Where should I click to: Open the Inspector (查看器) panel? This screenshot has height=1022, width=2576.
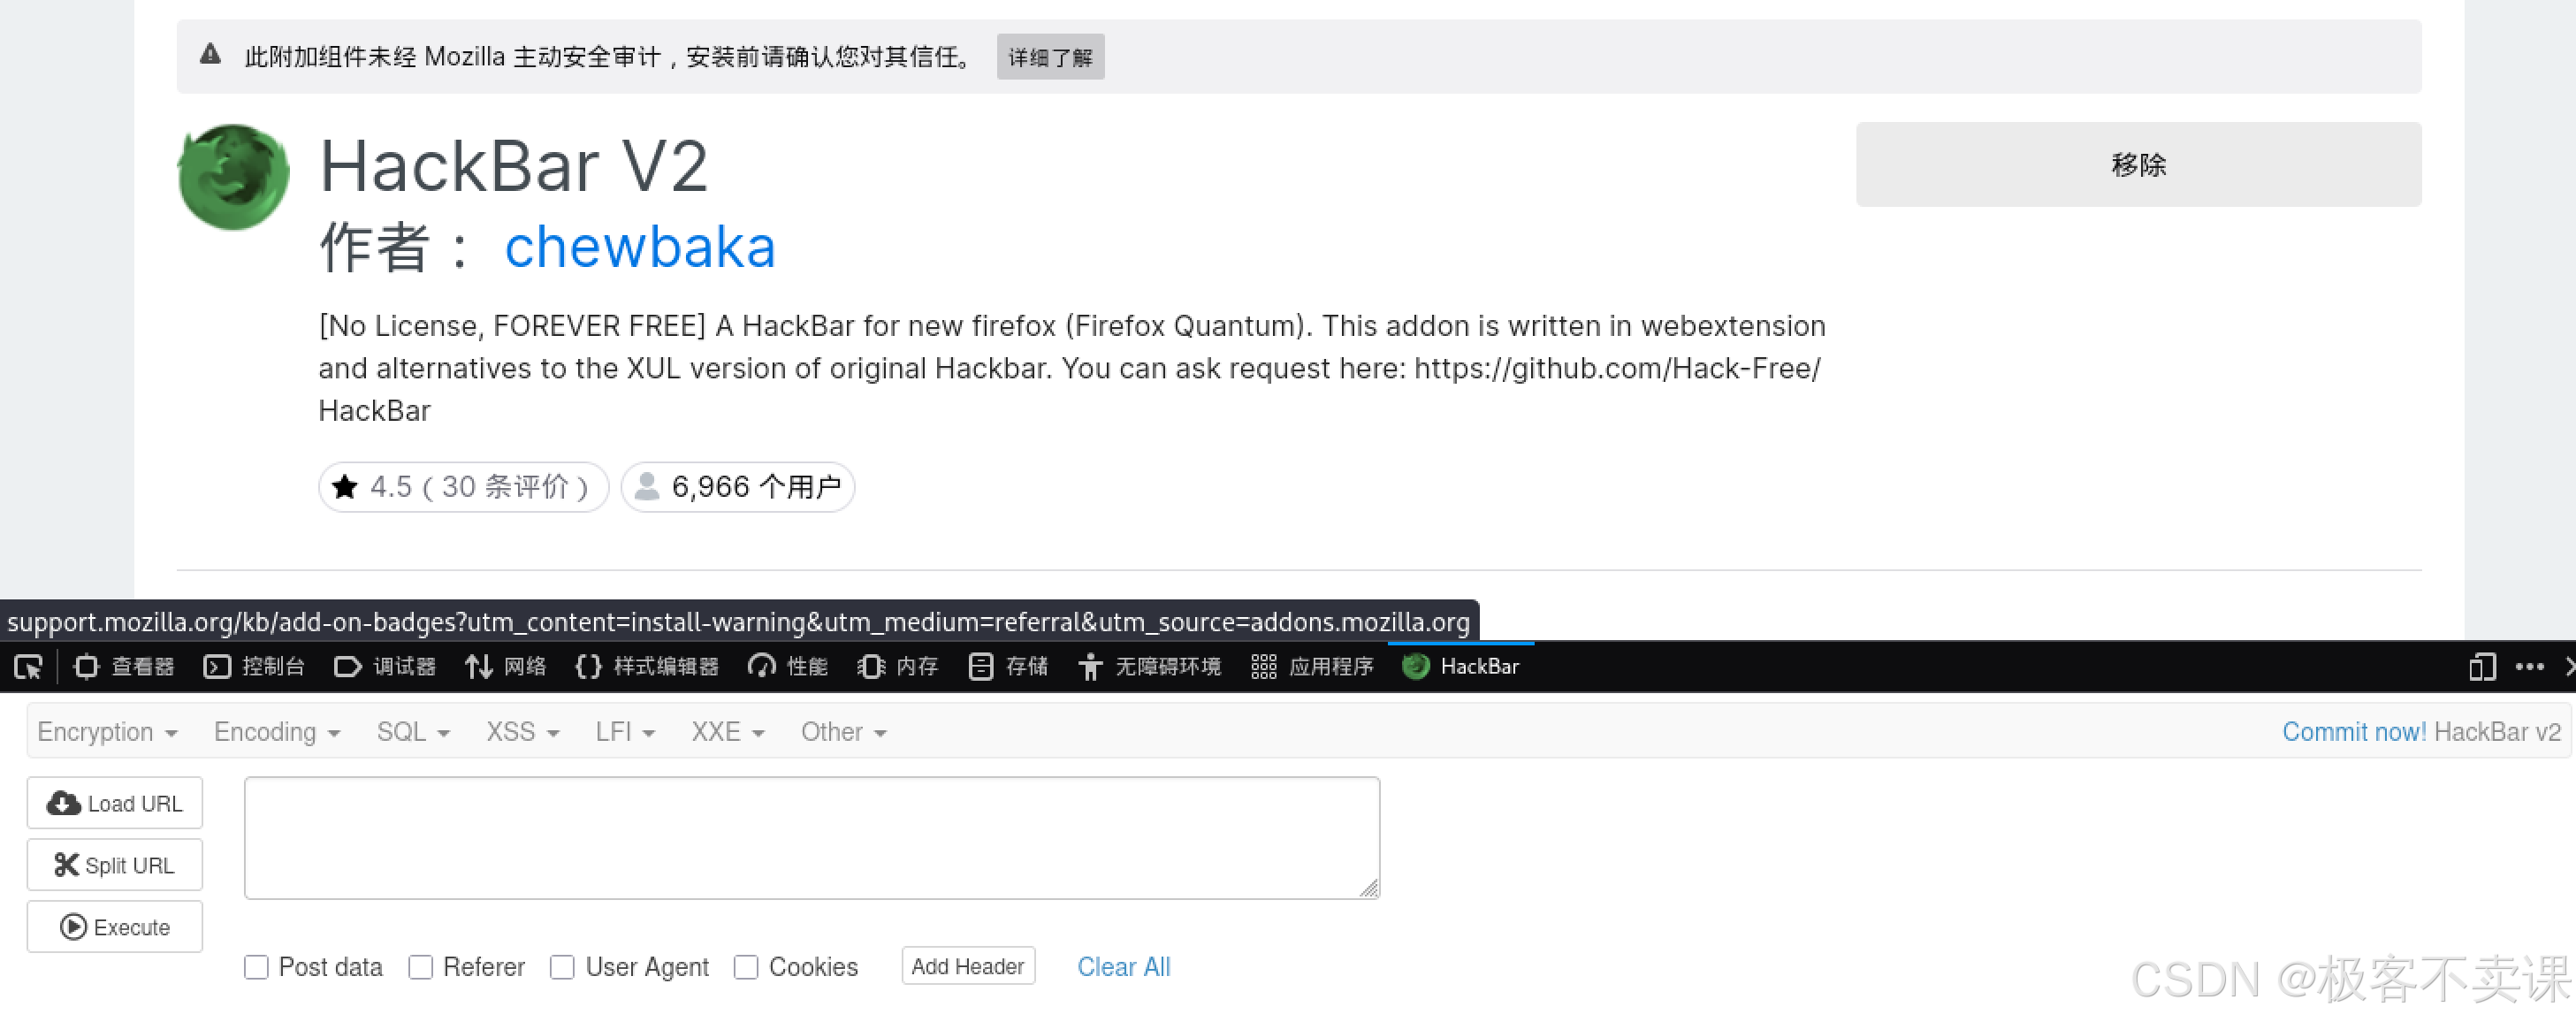pos(125,667)
